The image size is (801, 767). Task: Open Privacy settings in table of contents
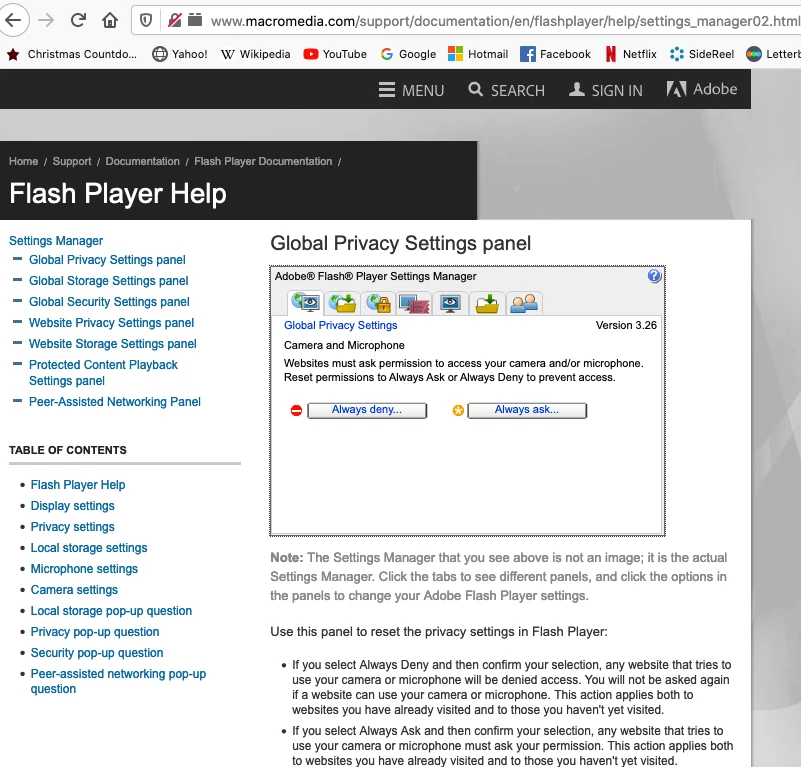73,526
